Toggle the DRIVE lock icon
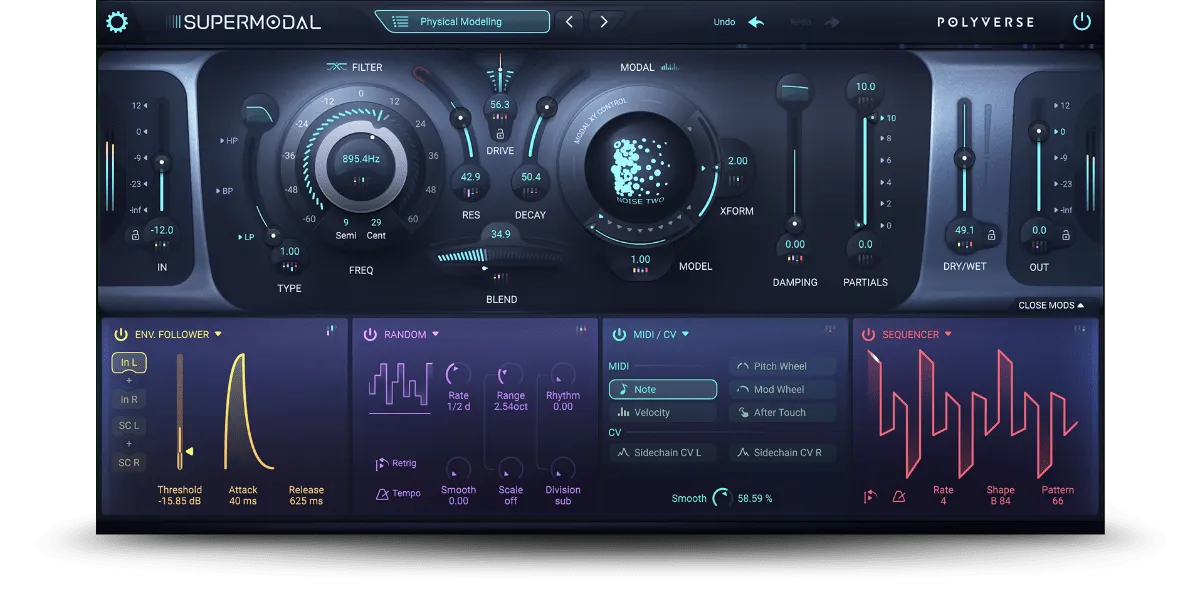The height and width of the screenshot is (600, 1200). coord(500,134)
